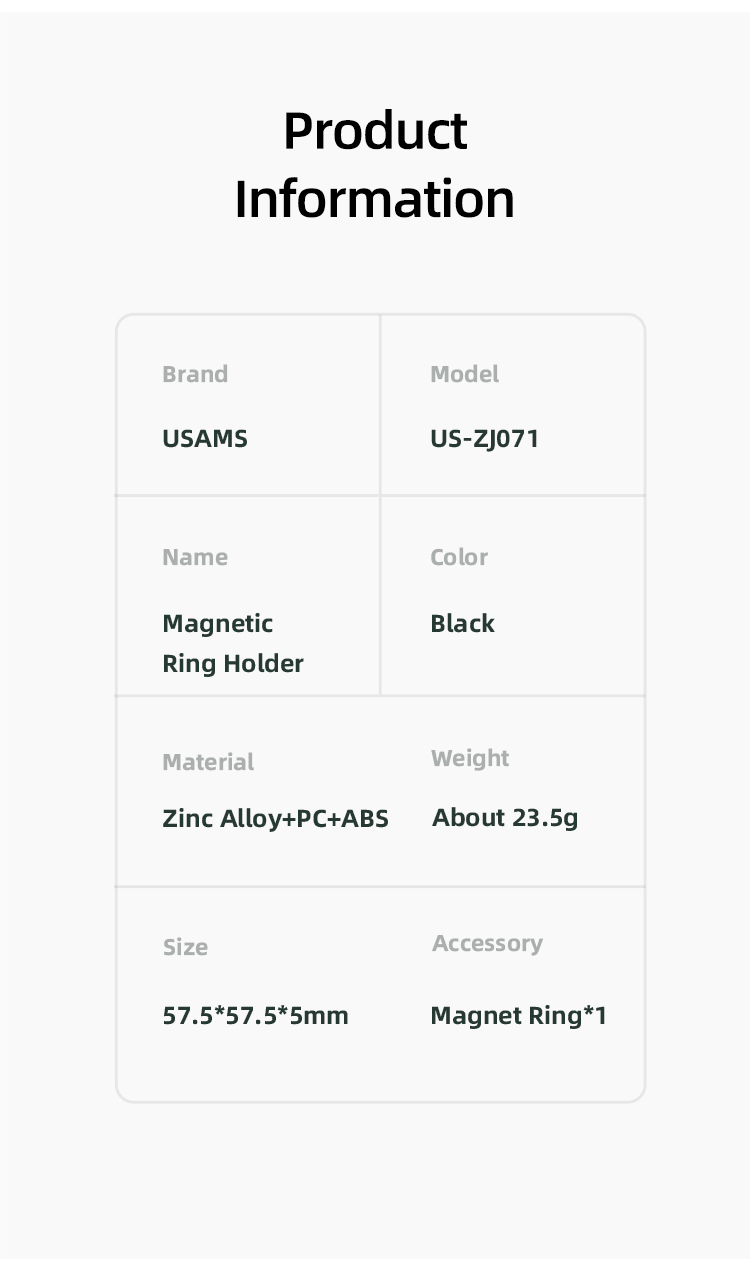The image size is (750, 1261).
Task: Select the Model label
Action: (x=464, y=374)
